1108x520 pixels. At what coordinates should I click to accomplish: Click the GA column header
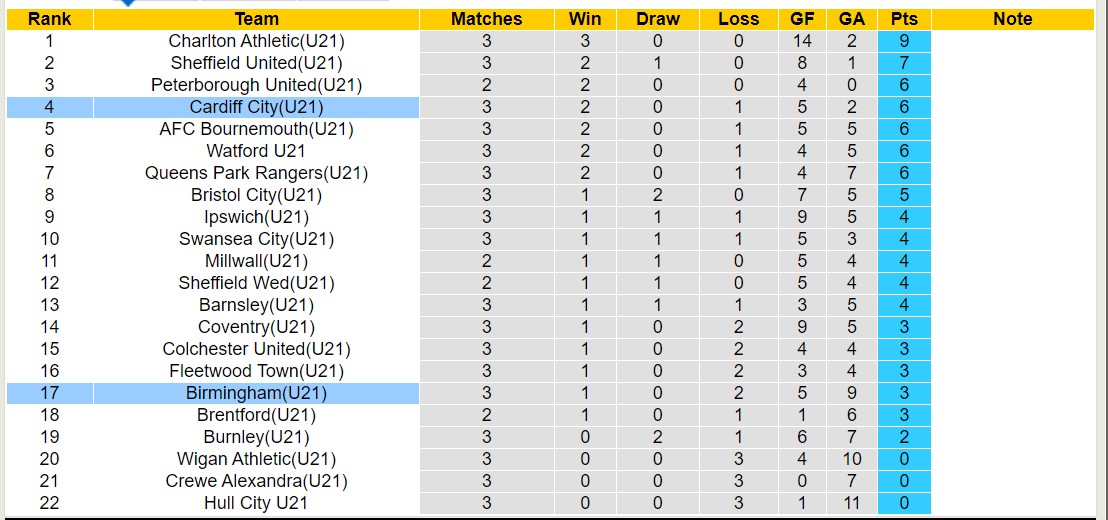click(852, 19)
